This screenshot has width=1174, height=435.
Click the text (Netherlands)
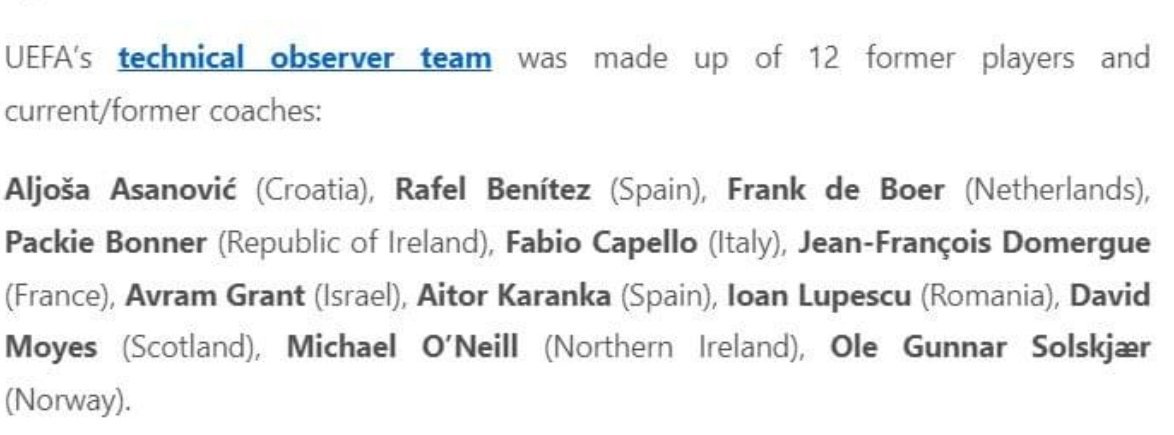pyautogui.click(x=1056, y=191)
